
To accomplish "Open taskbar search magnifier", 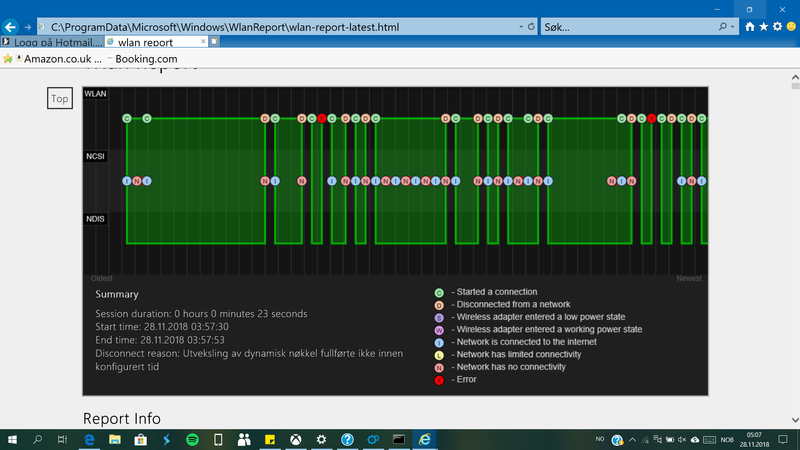I will pyautogui.click(x=37, y=439).
